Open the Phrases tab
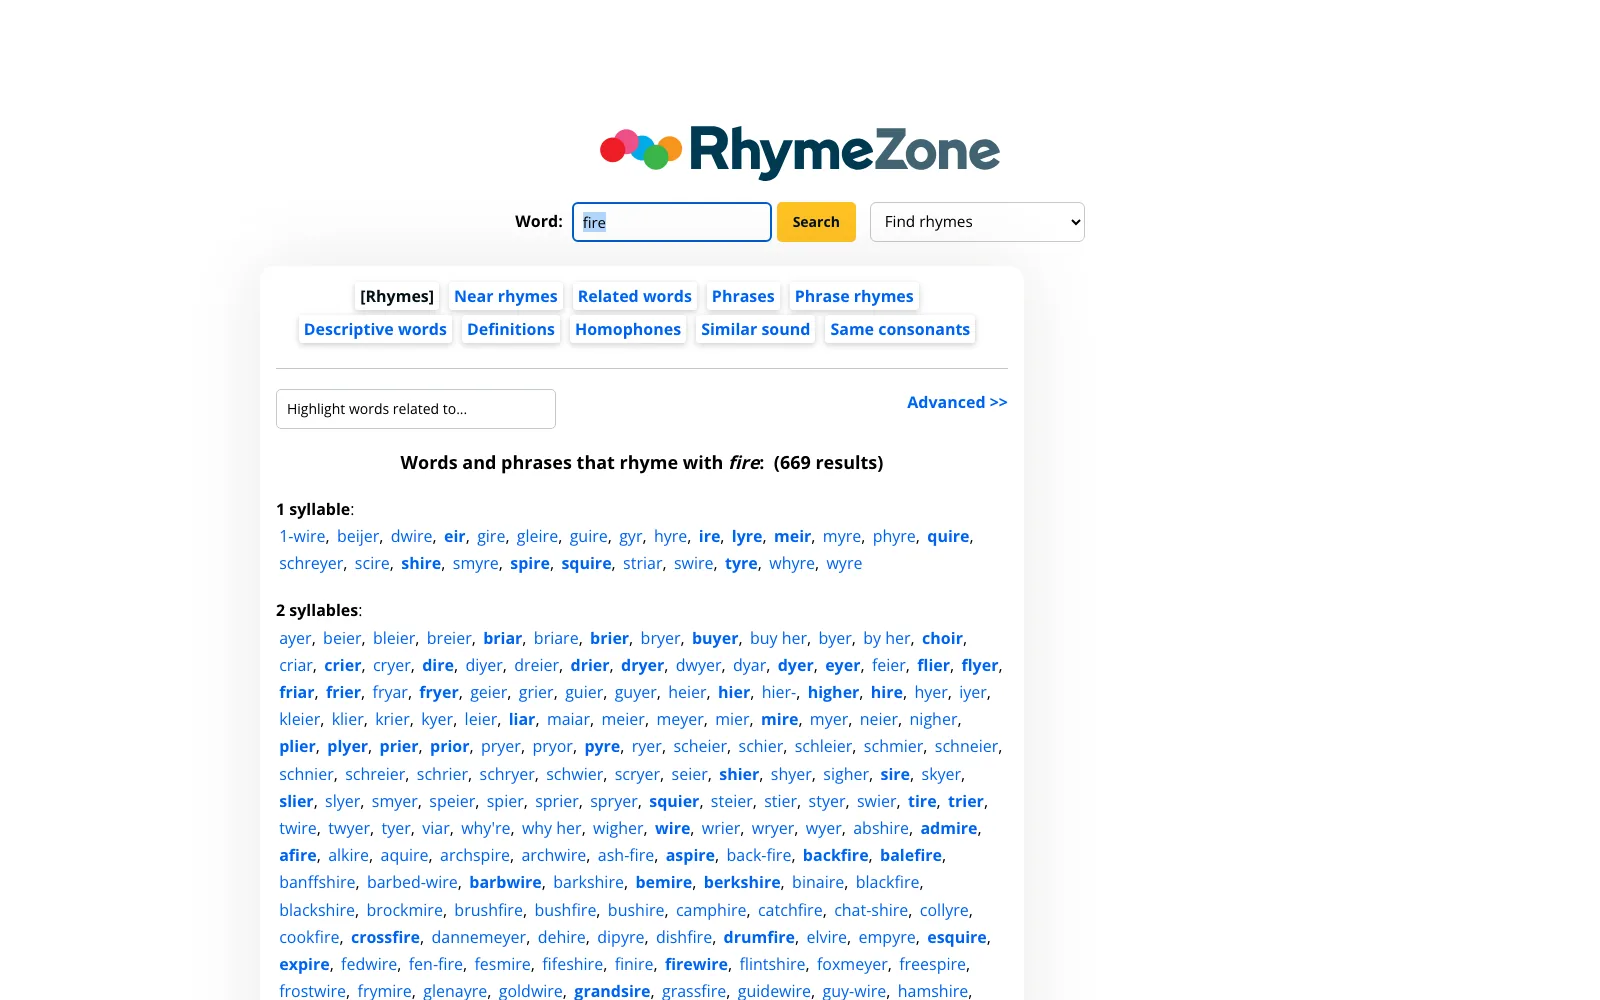This screenshot has width=1600, height=1000. pos(743,296)
